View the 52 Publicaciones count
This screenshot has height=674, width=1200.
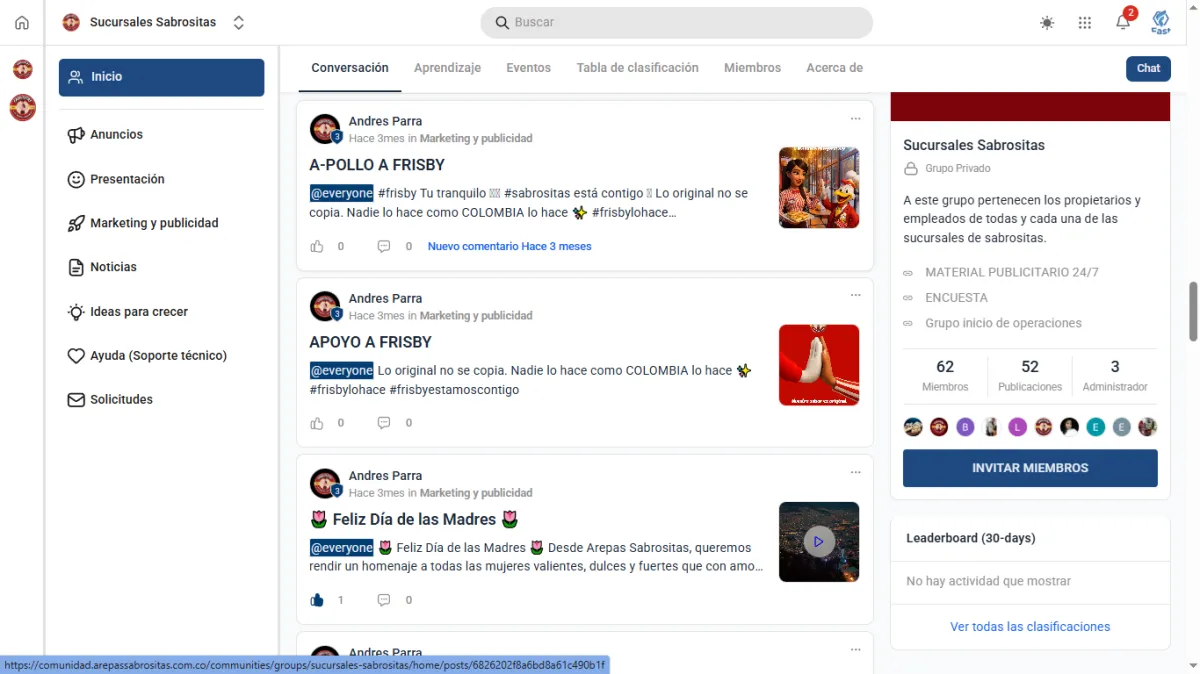click(x=1030, y=376)
